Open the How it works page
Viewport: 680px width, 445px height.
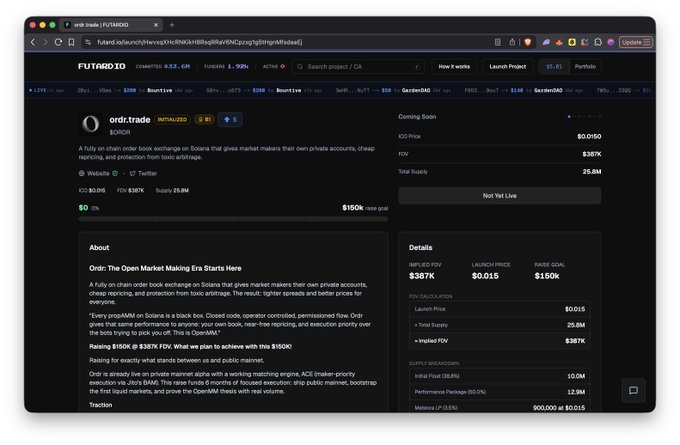[x=454, y=66]
